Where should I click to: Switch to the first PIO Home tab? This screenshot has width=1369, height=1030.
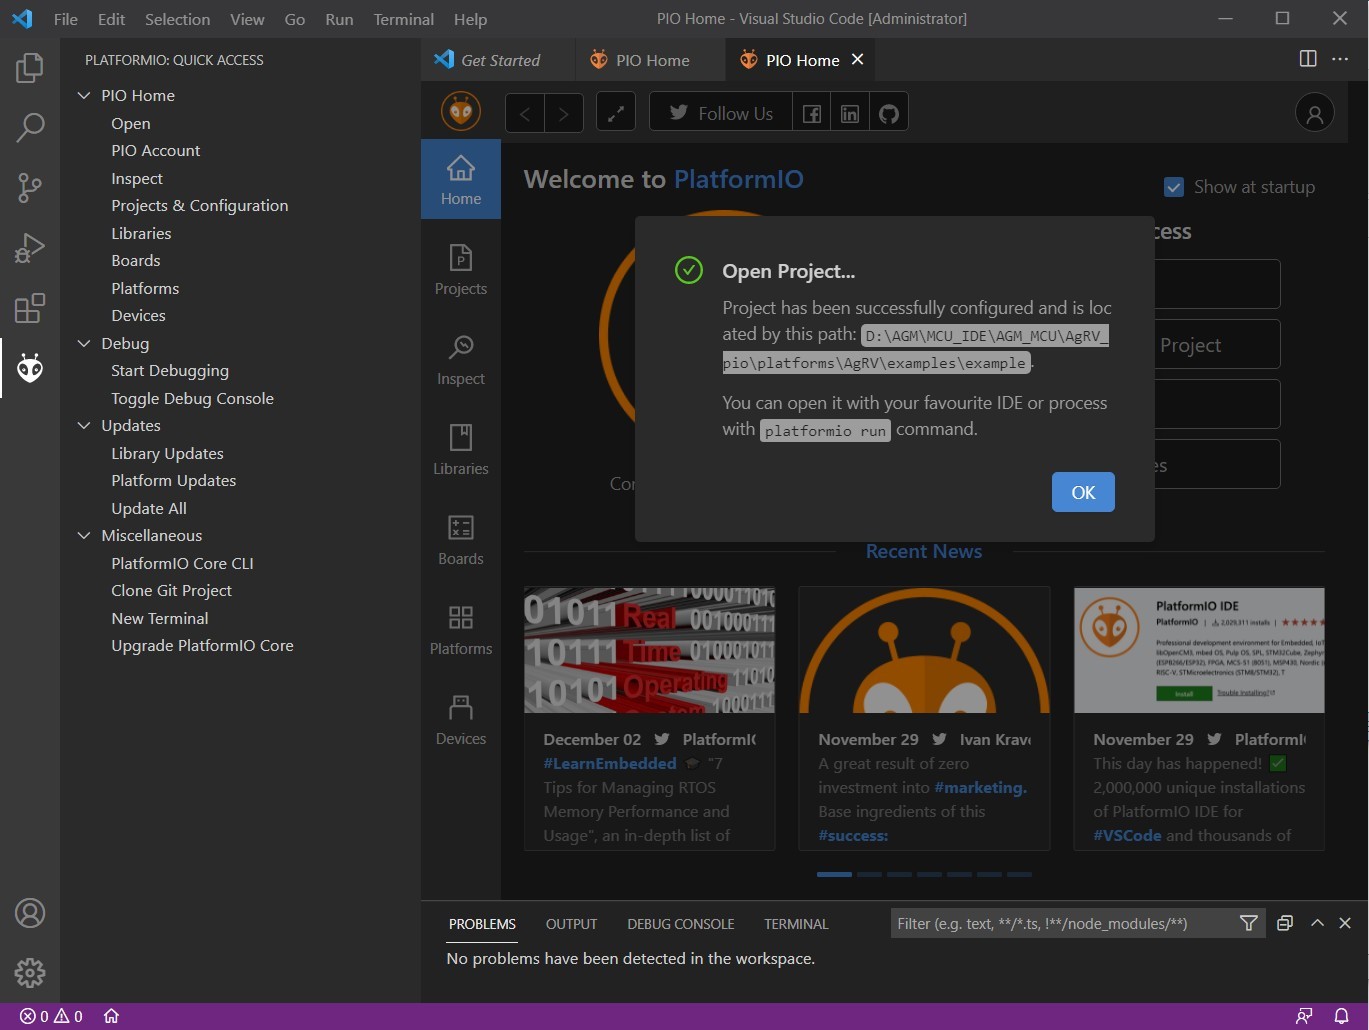tap(650, 60)
